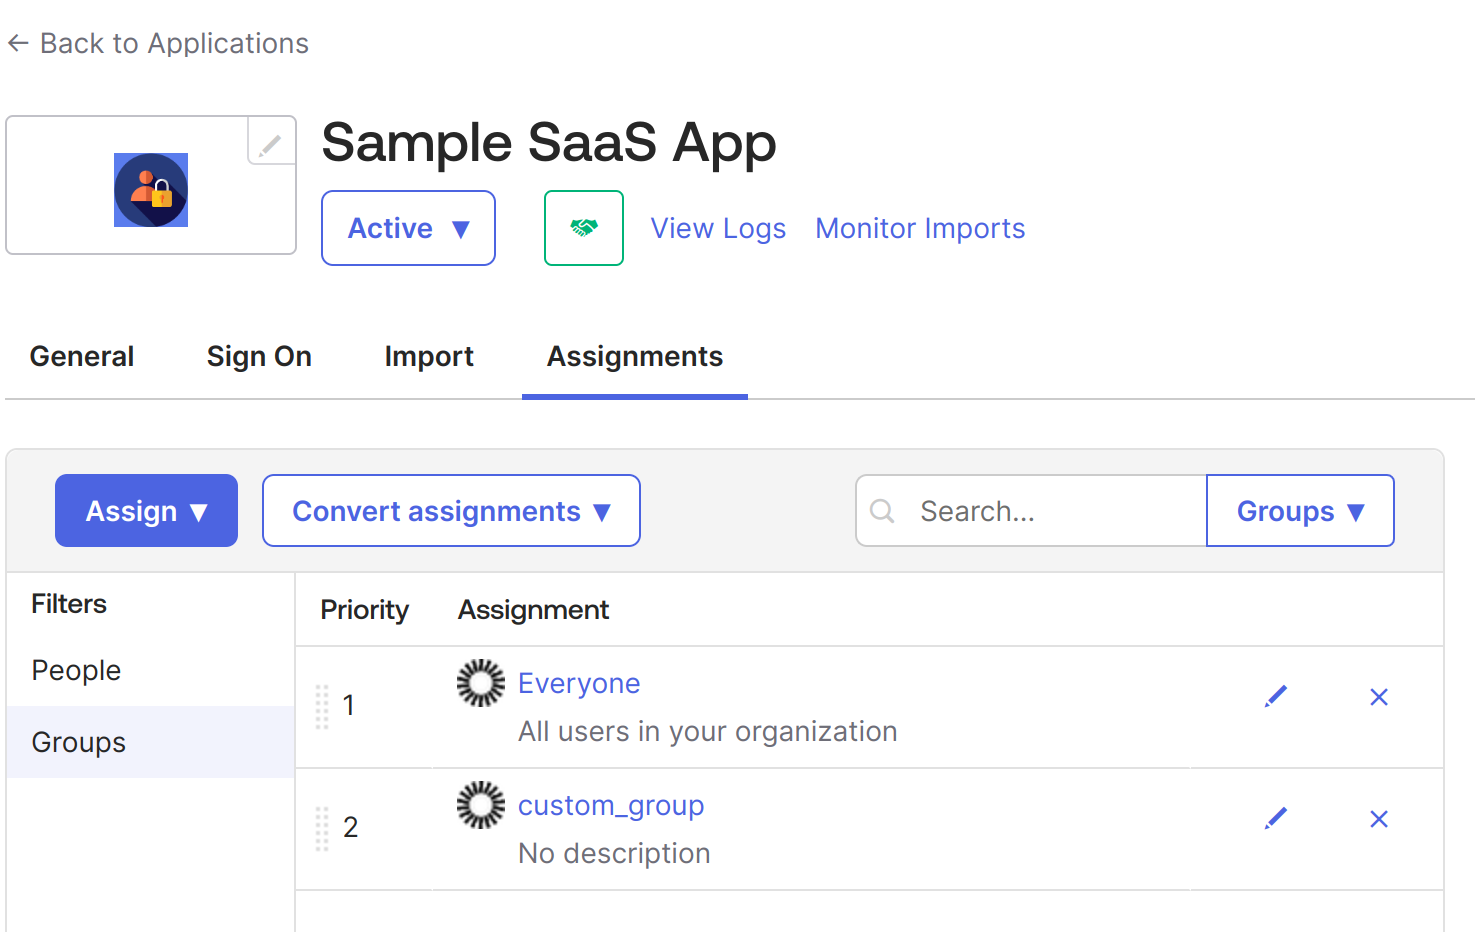
Task: Open the View Logs link
Action: (718, 229)
